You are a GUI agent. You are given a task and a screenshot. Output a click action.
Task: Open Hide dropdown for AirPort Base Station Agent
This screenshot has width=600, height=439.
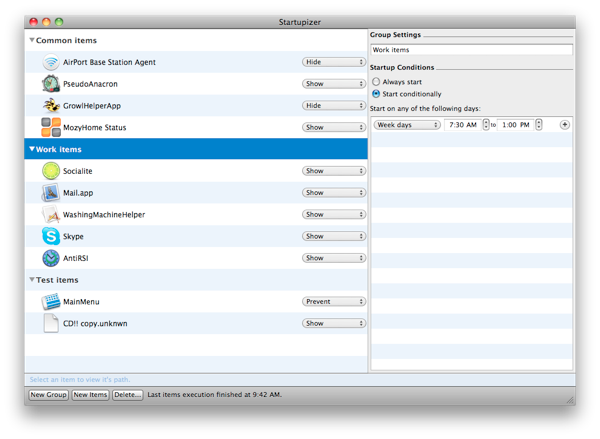pos(334,62)
